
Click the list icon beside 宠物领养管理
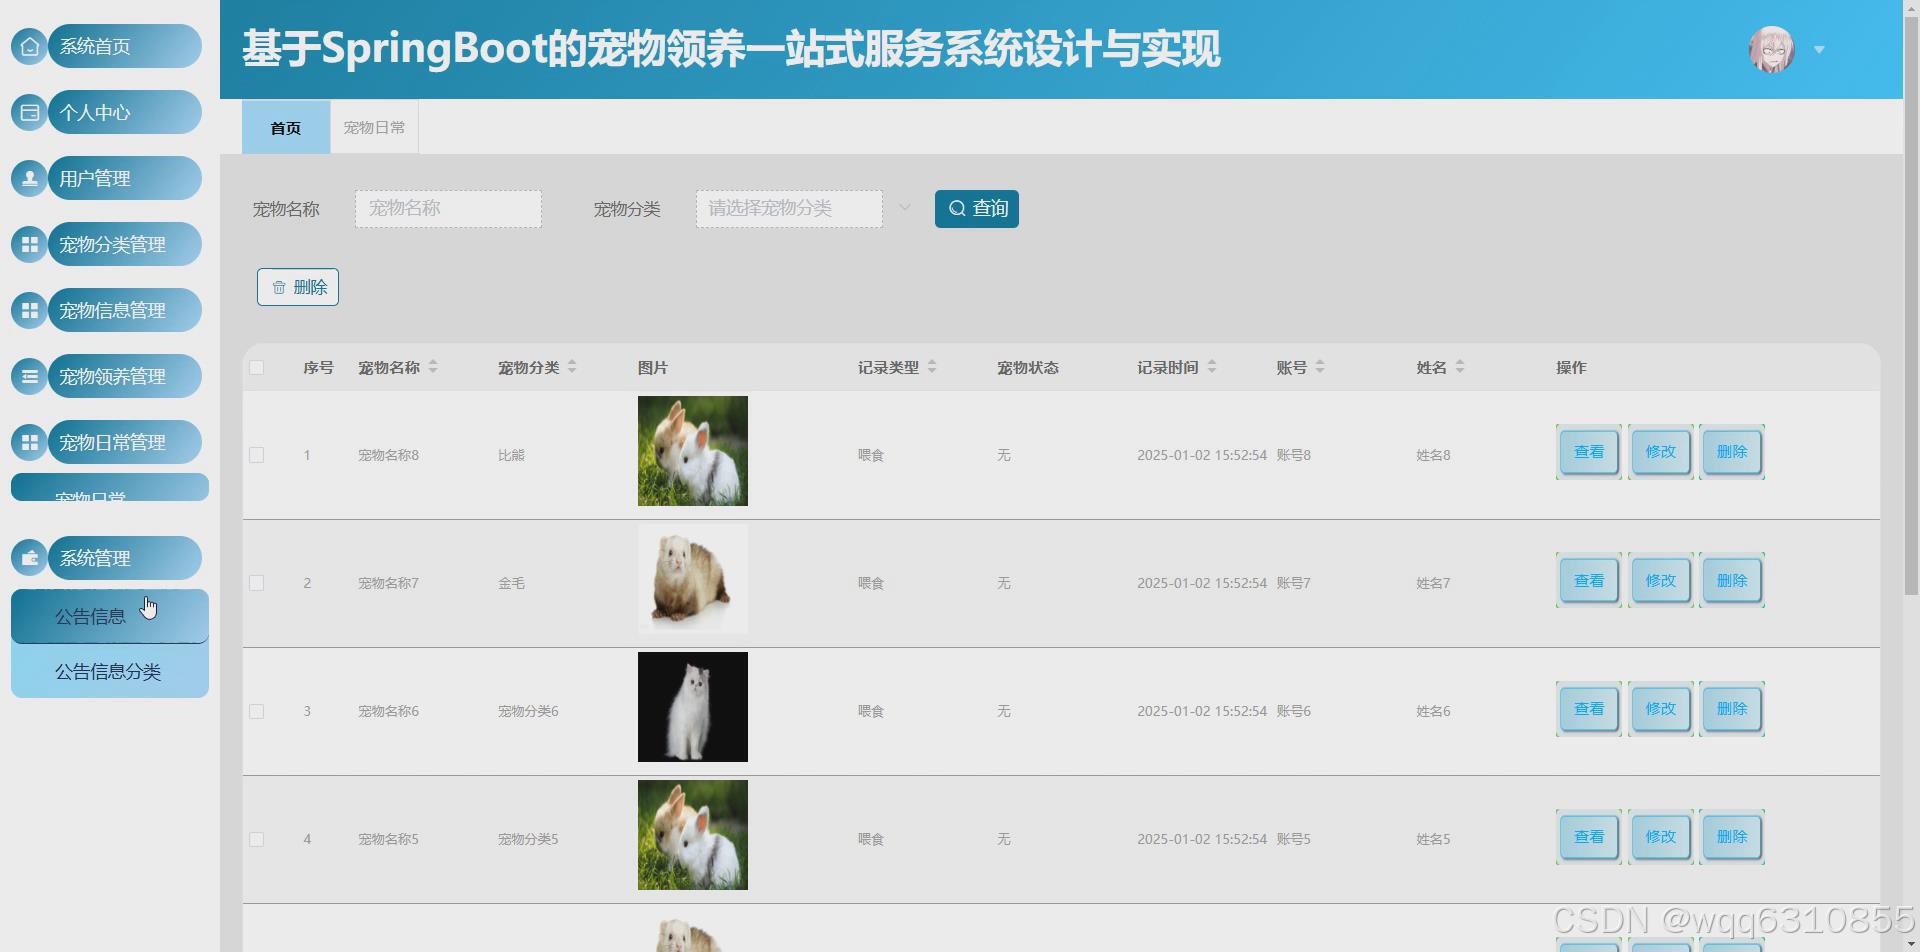(30, 376)
